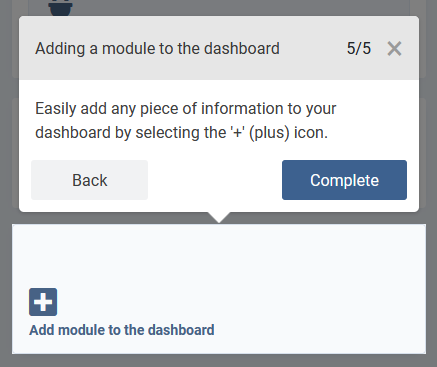Click the blue plus icon

pos(43,302)
